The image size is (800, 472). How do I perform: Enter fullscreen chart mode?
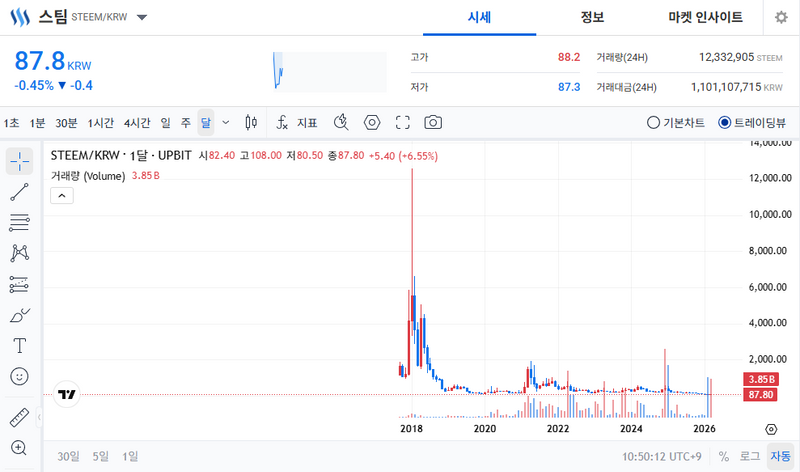pos(403,122)
